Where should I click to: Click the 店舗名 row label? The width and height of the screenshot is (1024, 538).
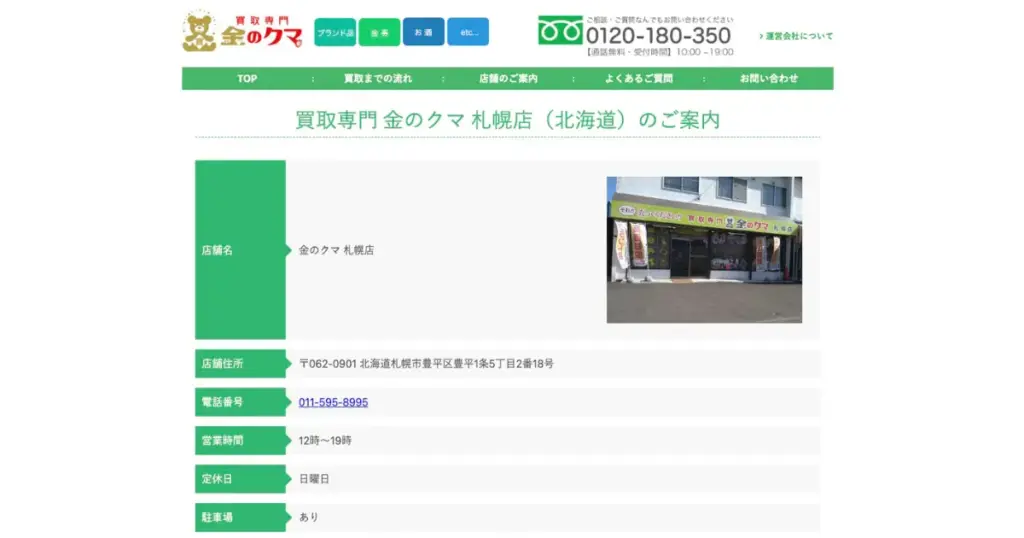point(240,249)
